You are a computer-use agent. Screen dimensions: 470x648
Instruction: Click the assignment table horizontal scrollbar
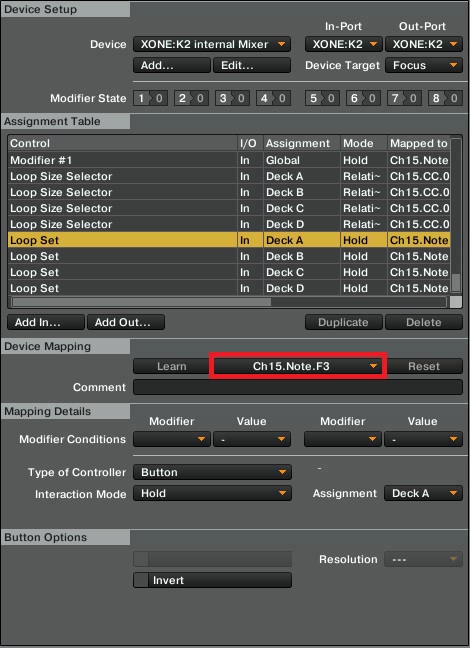(x=229, y=302)
